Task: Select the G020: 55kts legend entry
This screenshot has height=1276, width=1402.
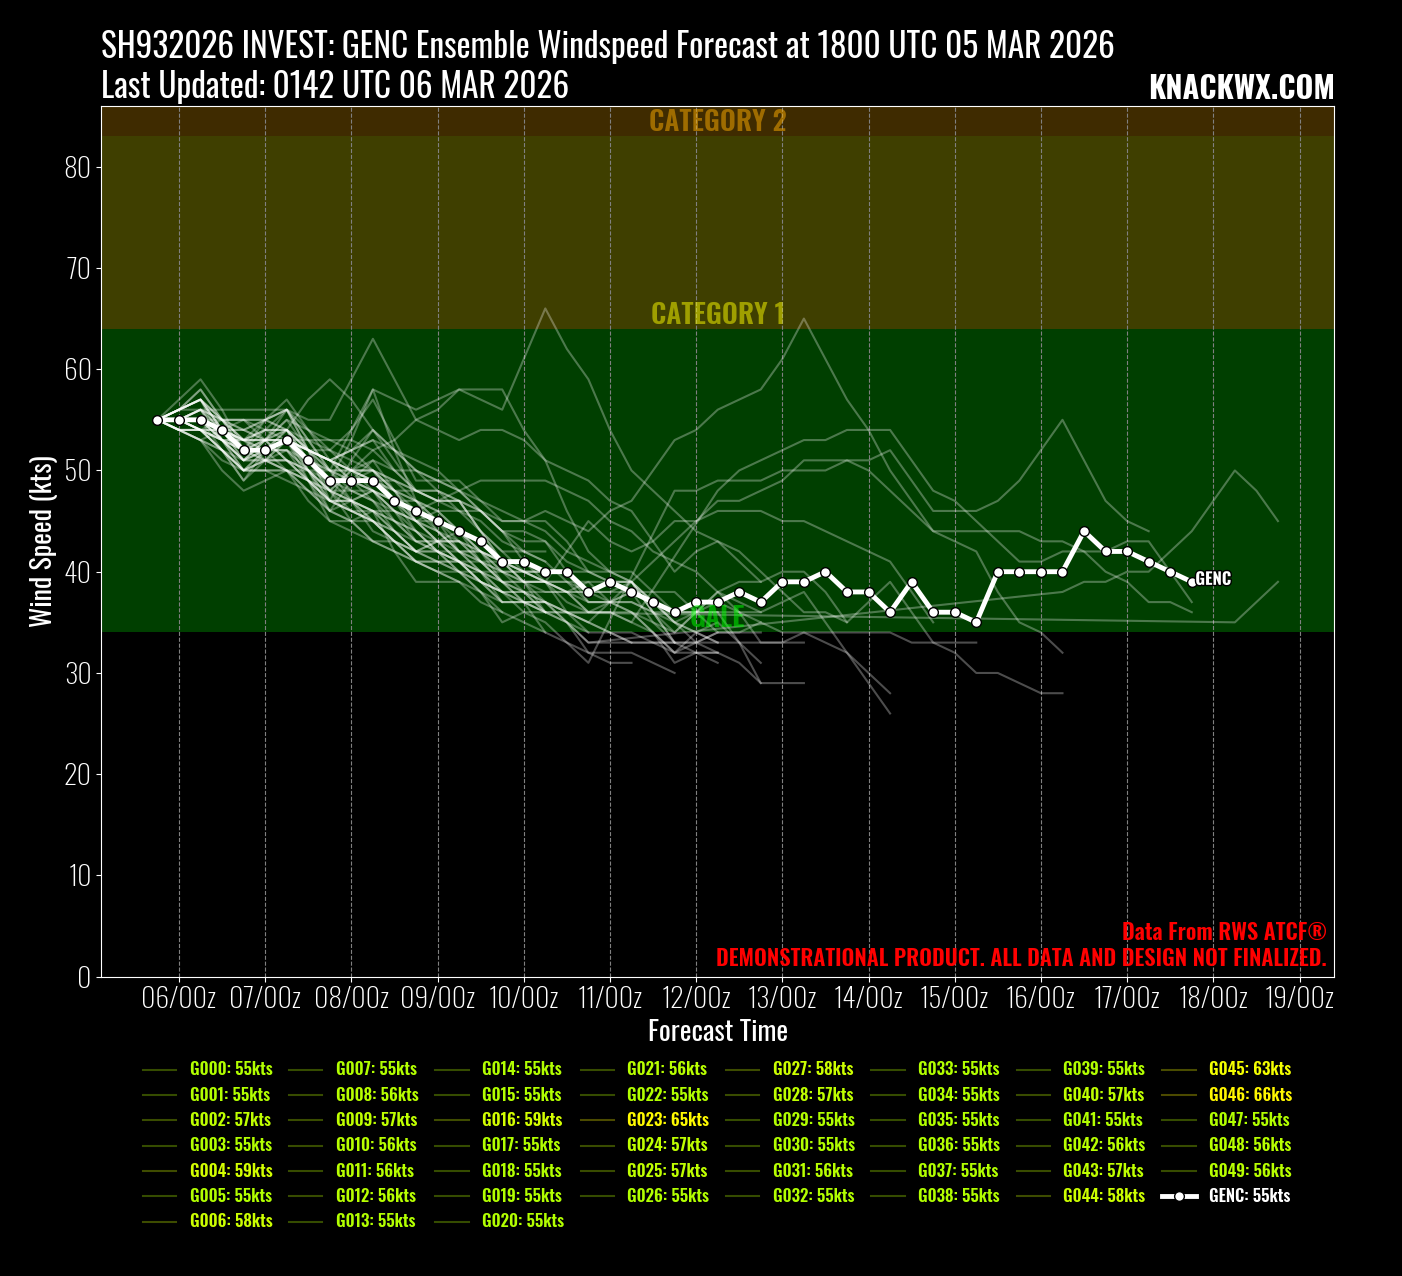Action: 523,1221
